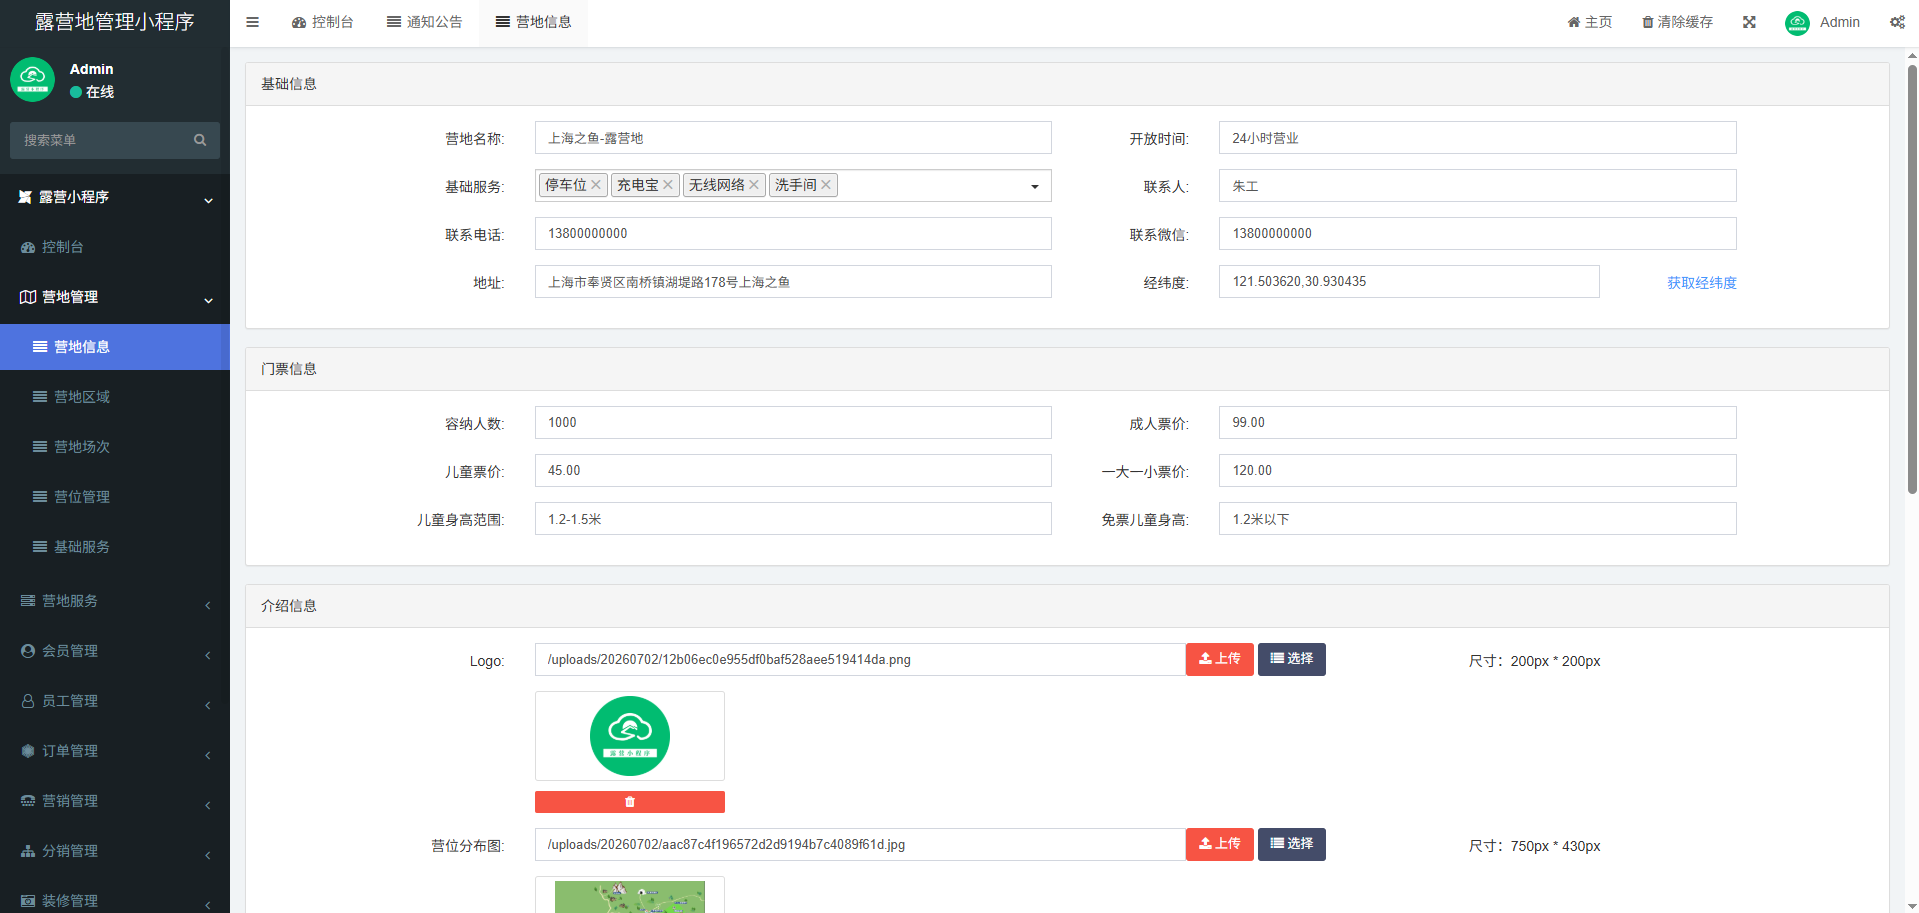Click the 主页 home link
The width and height of the screenshot is (1919, 913).
[x=1590, y=22]
